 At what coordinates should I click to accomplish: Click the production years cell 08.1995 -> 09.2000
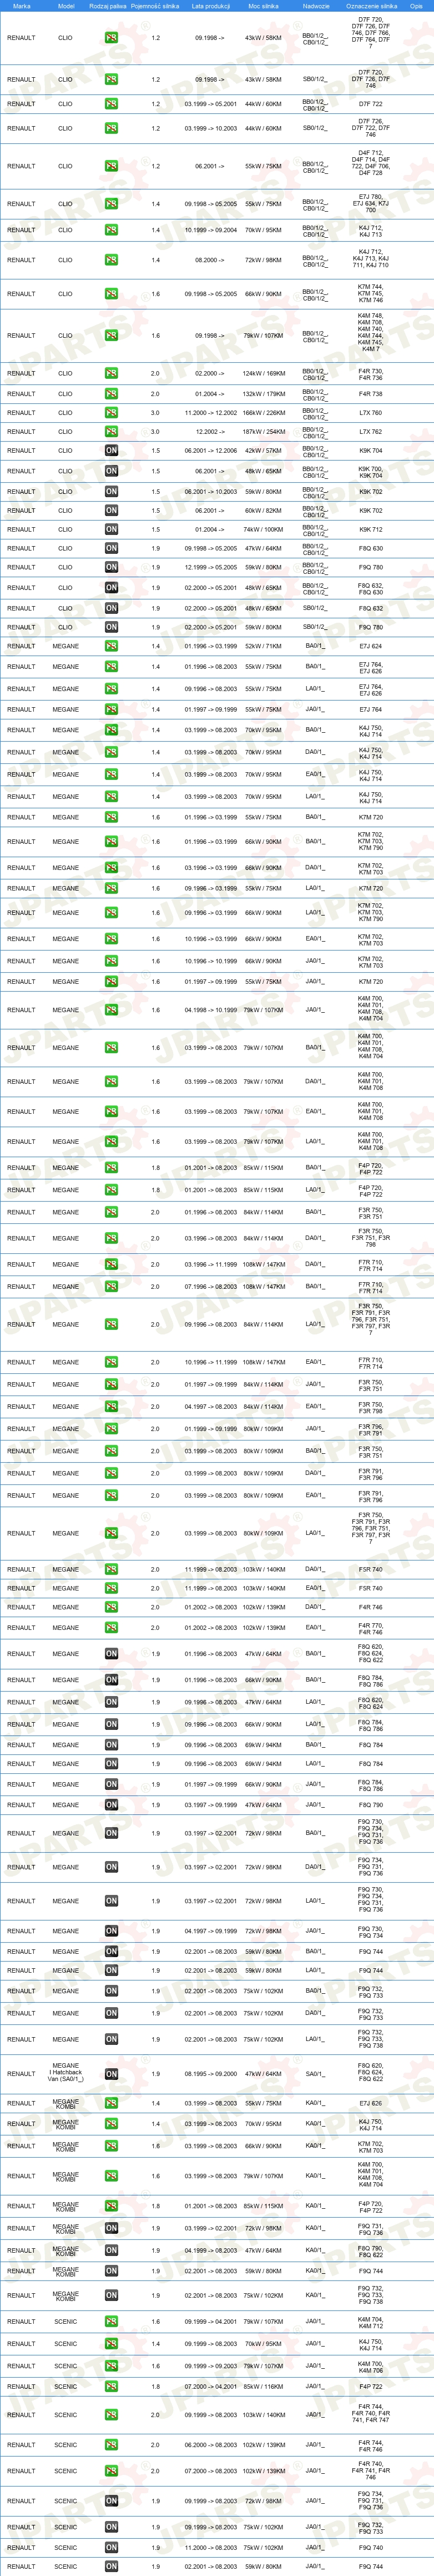(211, 2074)
